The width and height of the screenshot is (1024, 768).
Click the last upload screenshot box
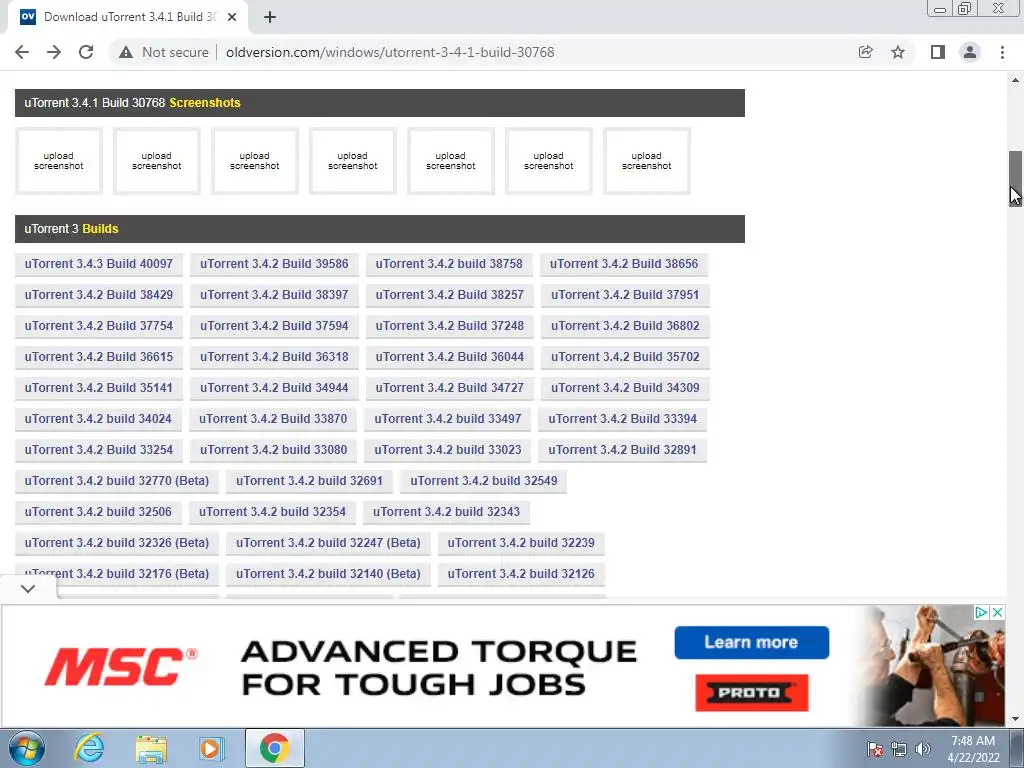[647, 161]
